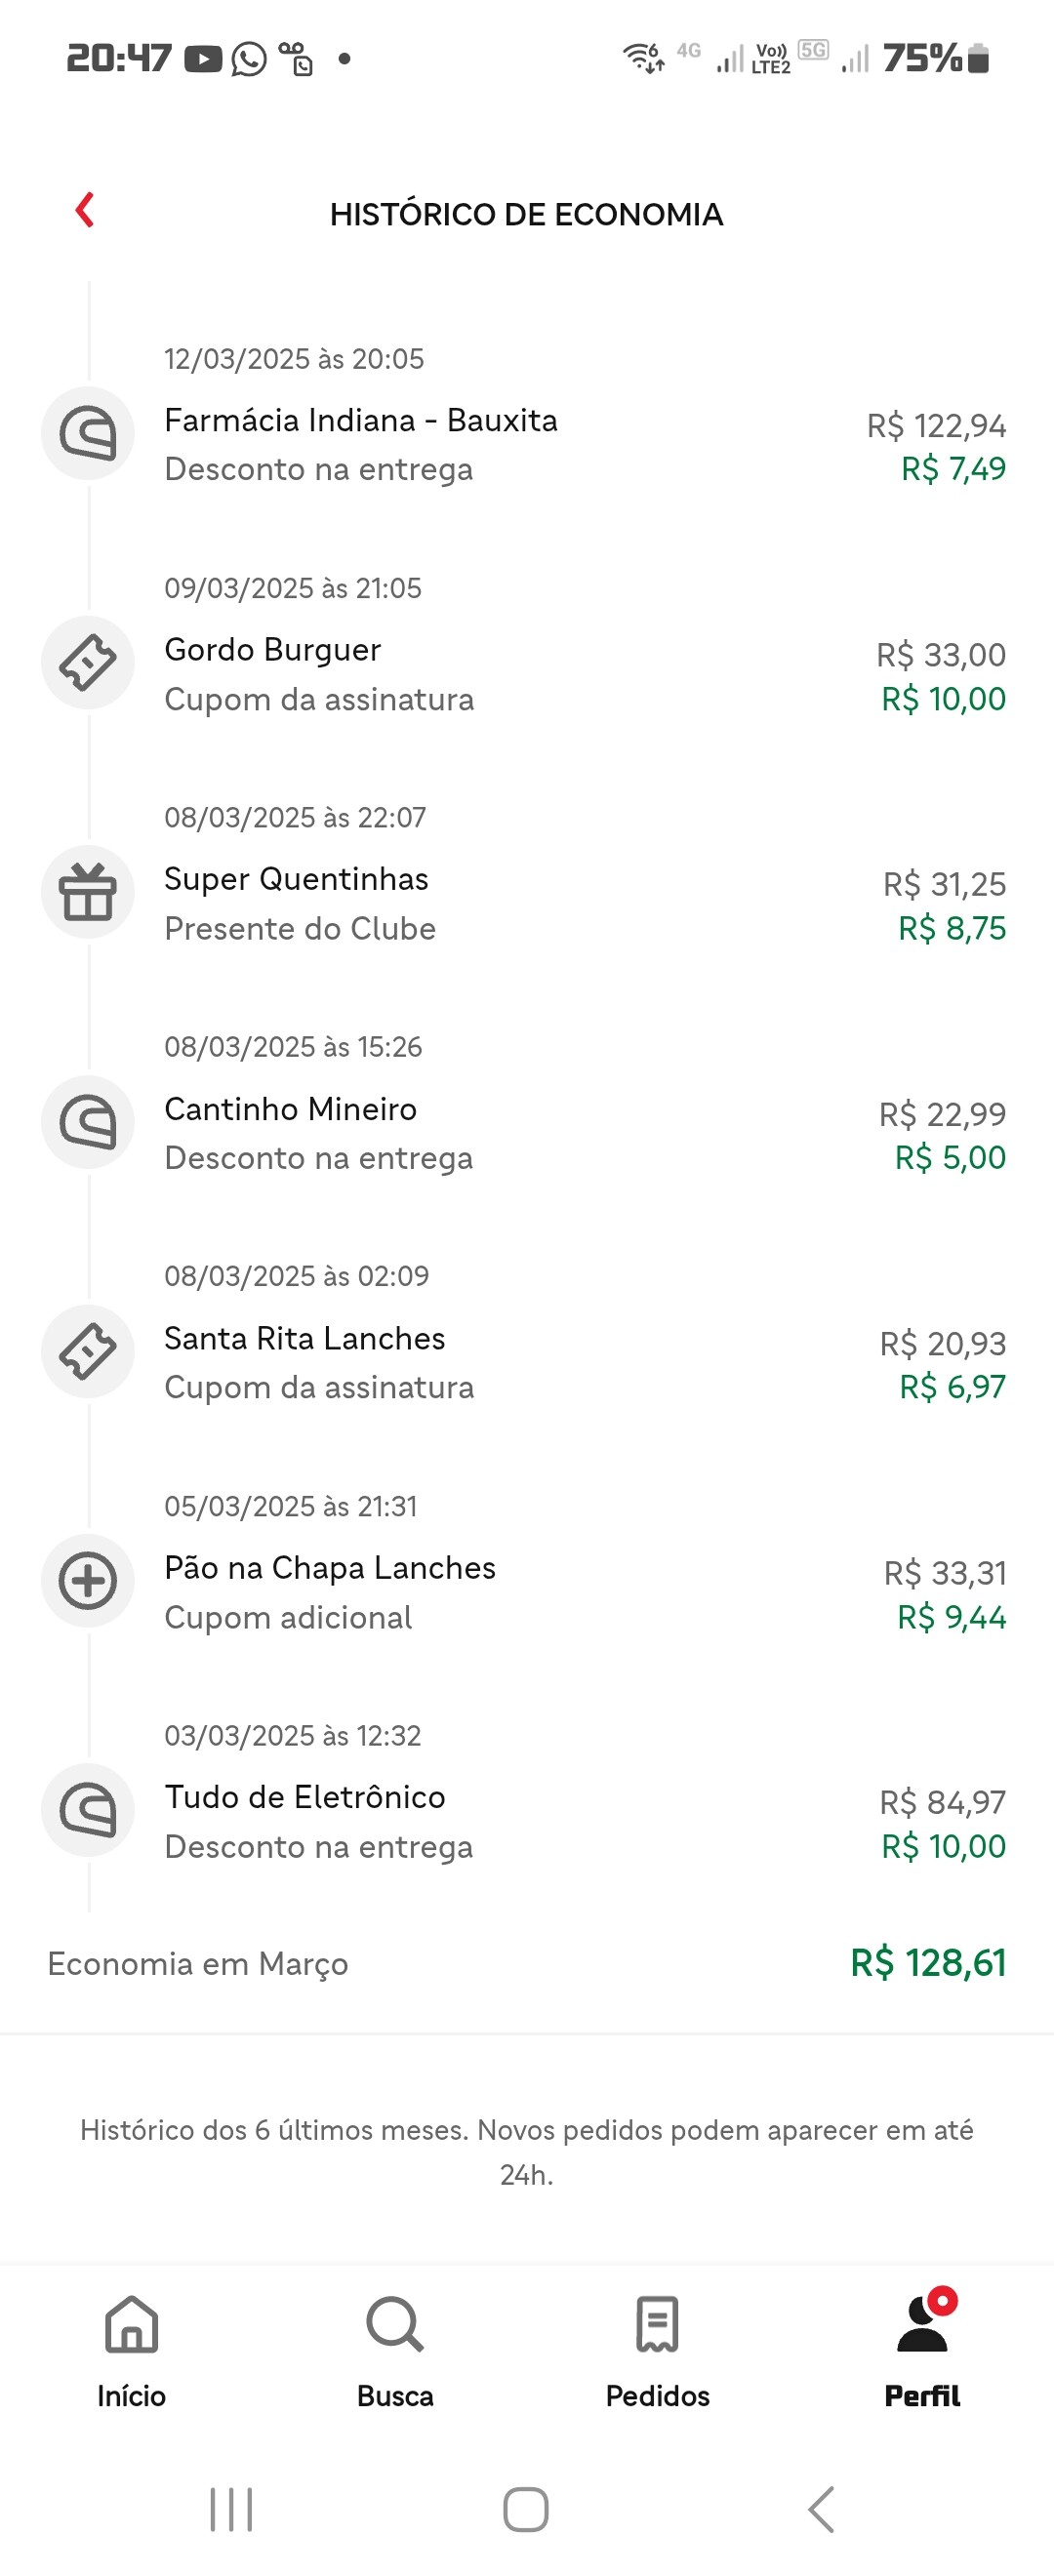Click the R$ 8,75 Super Quentinhas savings
The image size is (1054, 2576).
(x=952, y=928)
